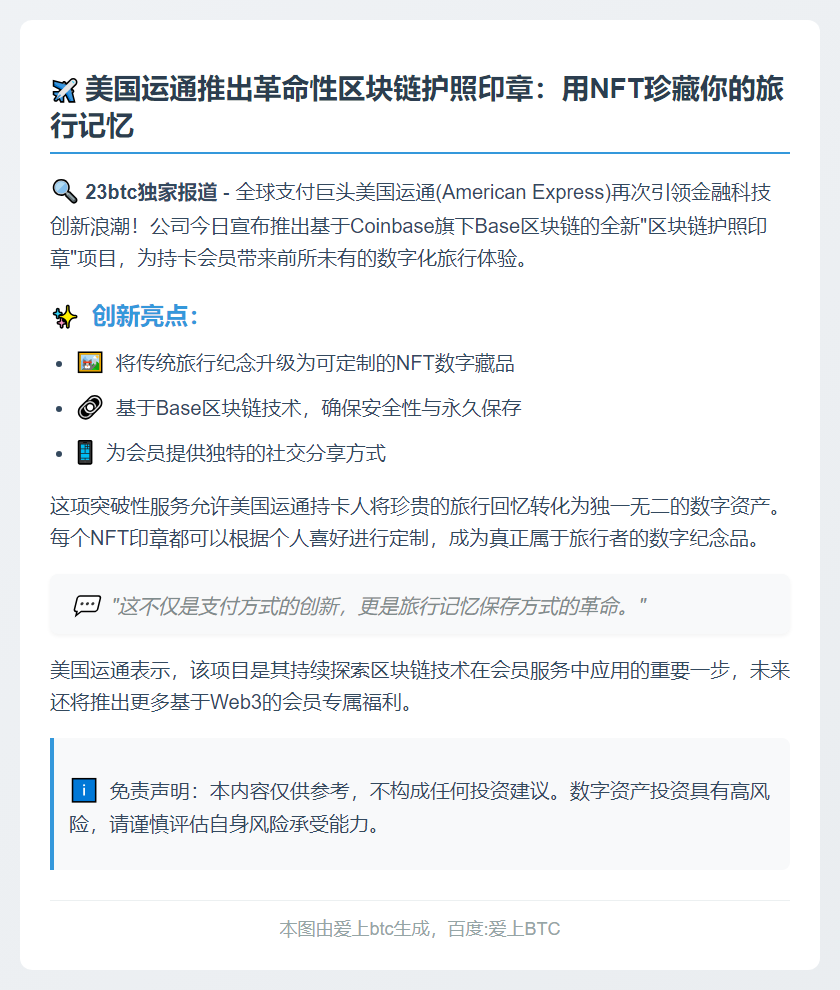Screen dimensions: 840x990
Task: Click the mobile phone icon in third bullet
Action: pyautogui.click(x=85, y=453)
